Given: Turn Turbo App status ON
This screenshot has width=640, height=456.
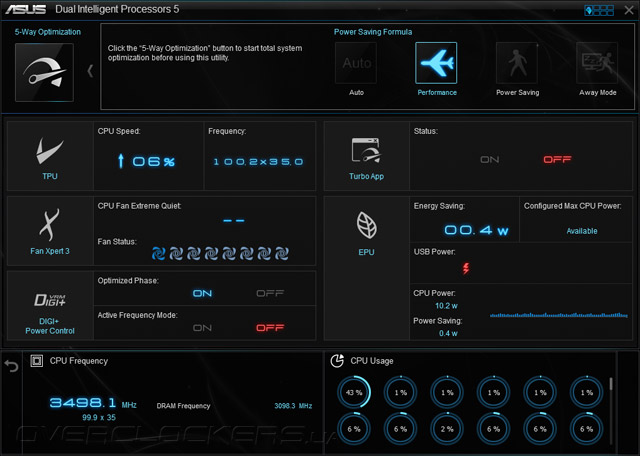Looking at the screenshot, I should 489,160.
